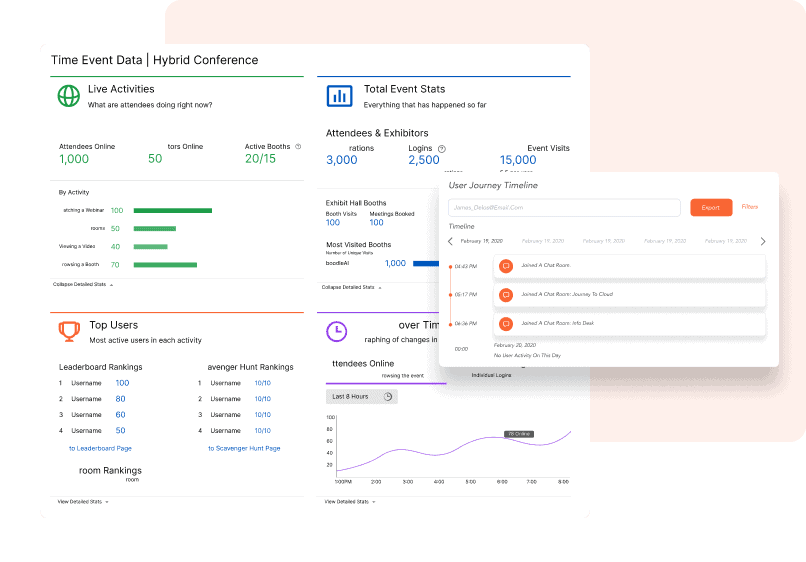Click the chat icon for Journey To Cloud entry

tap(506, 295)
